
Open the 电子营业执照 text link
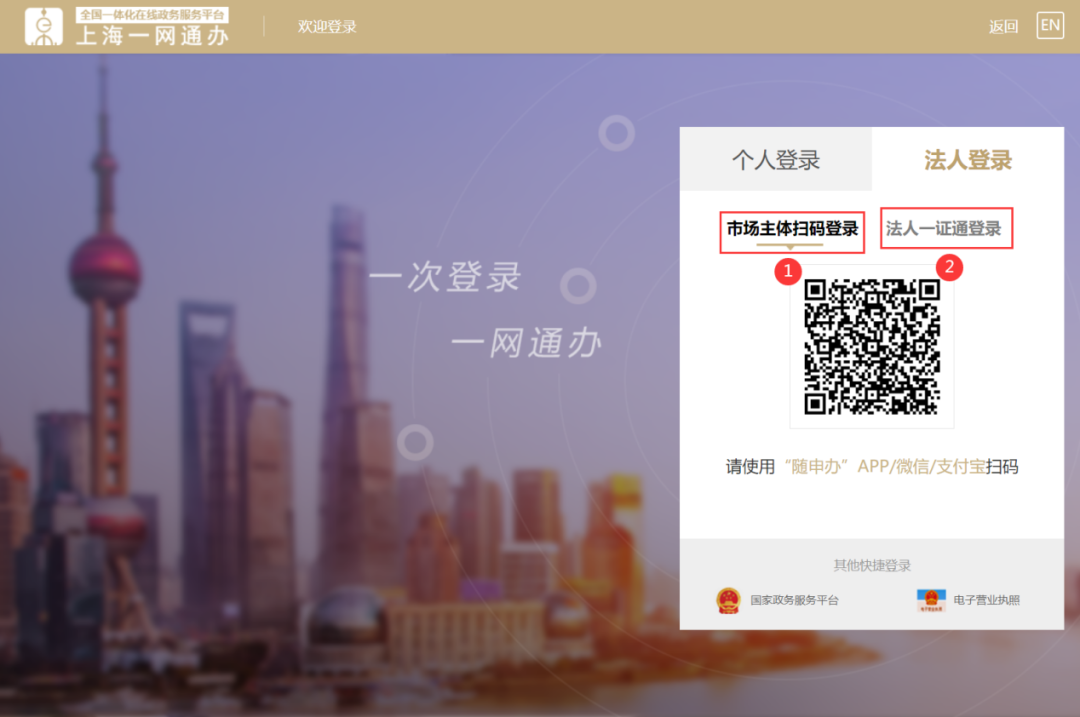[986, 600]
